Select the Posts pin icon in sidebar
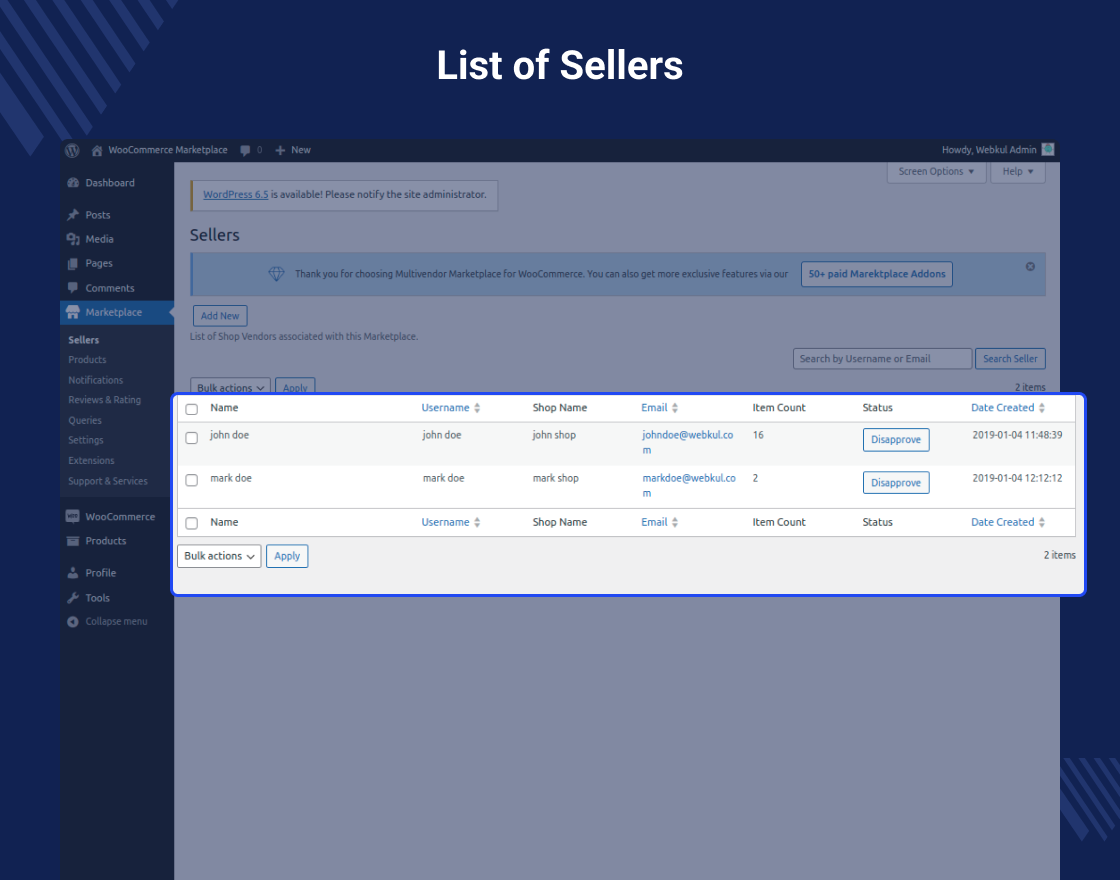Viewport: 1120px width, 880px height. [75, 214]
